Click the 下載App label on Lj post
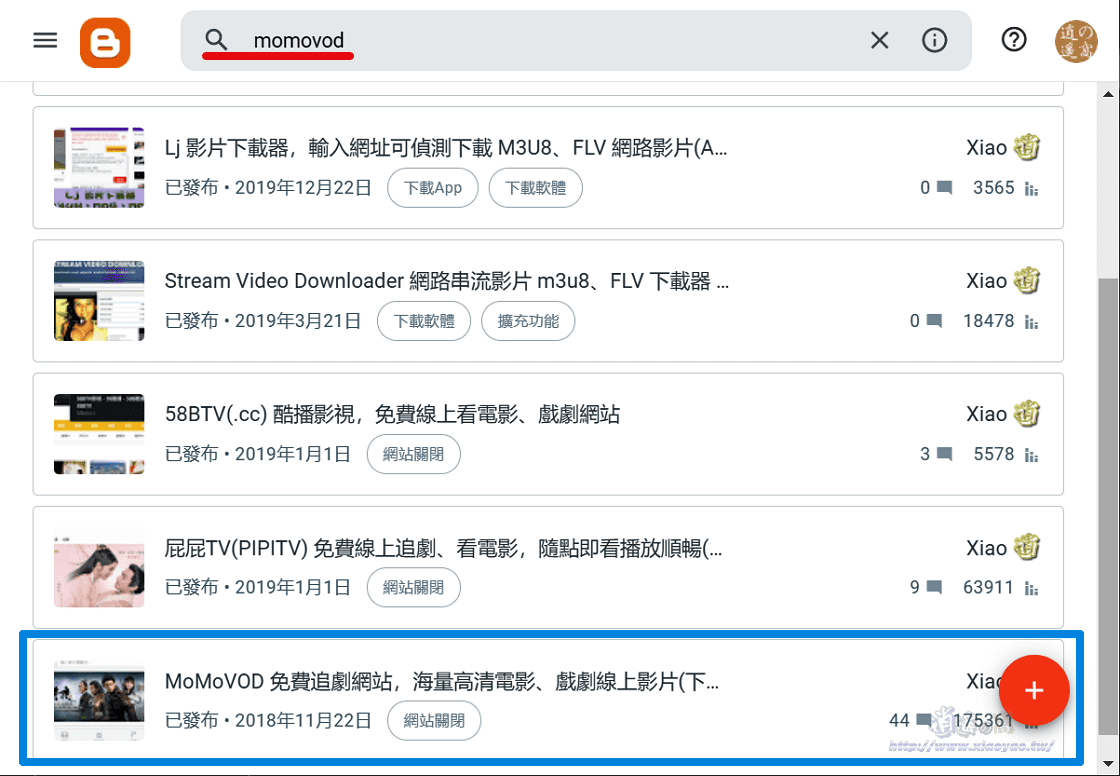The image size is (1120, 776). point(433,188)
